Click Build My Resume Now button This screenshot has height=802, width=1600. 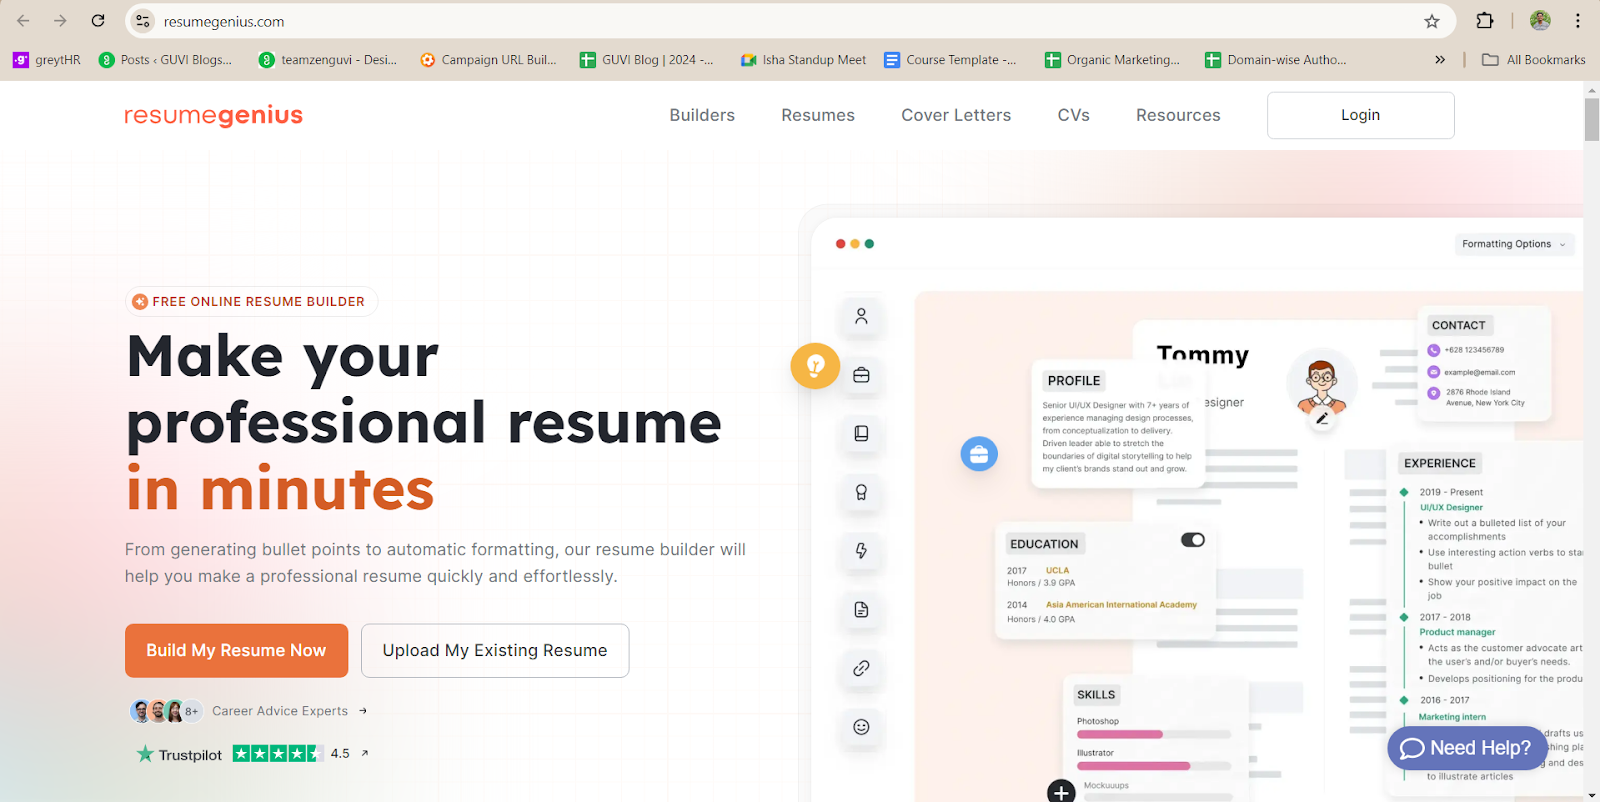pos(236,650)
